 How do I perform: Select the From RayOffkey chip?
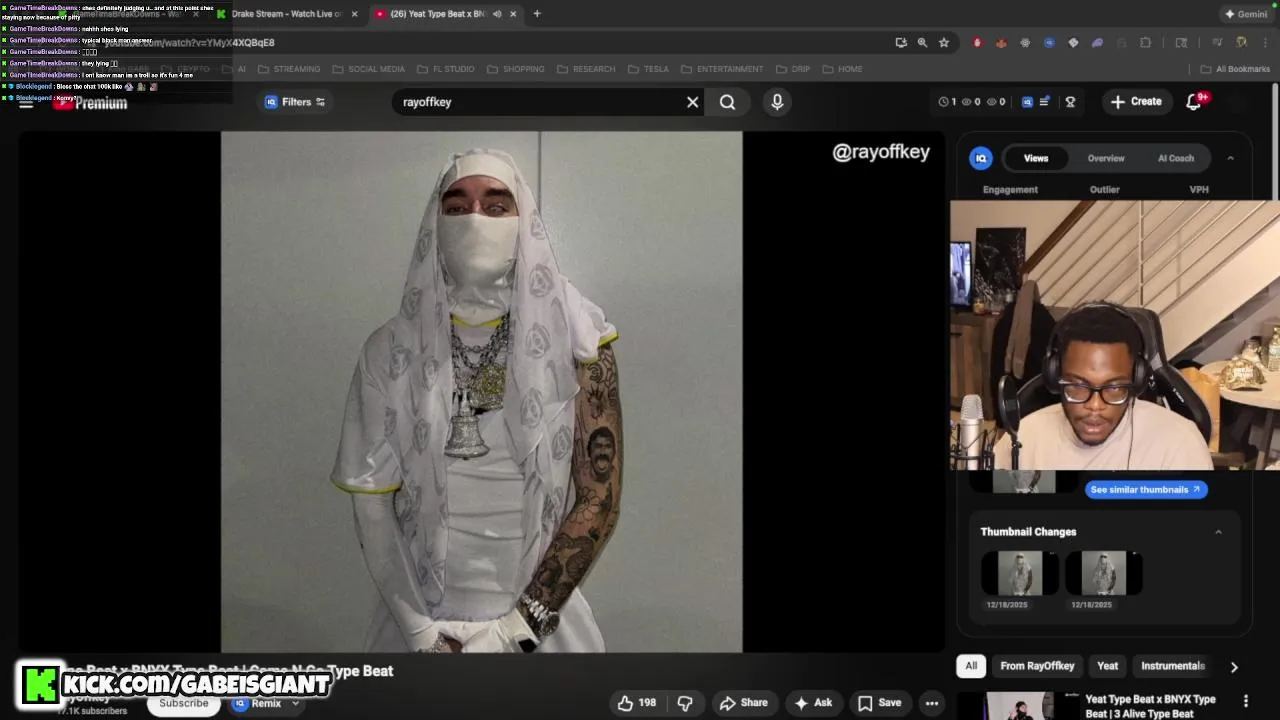click(1037, 666)
